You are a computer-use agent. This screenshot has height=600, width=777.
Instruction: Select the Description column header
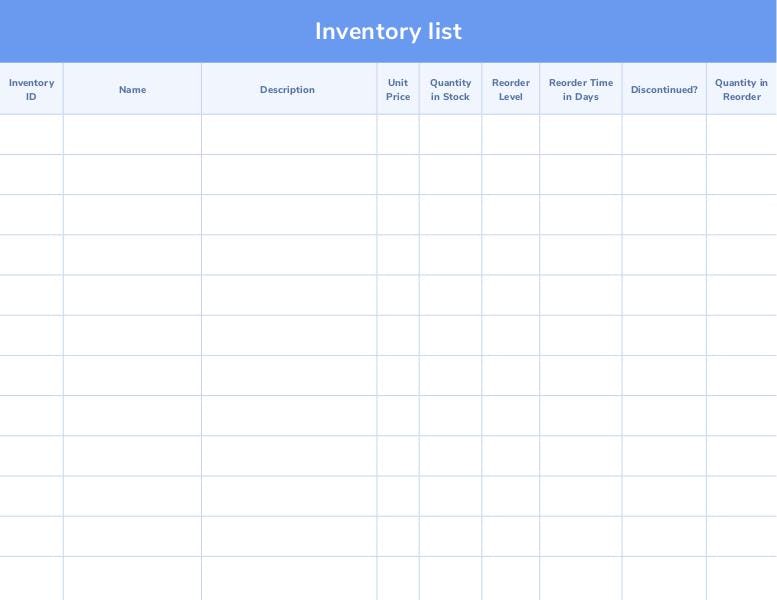tap(288, 90)
